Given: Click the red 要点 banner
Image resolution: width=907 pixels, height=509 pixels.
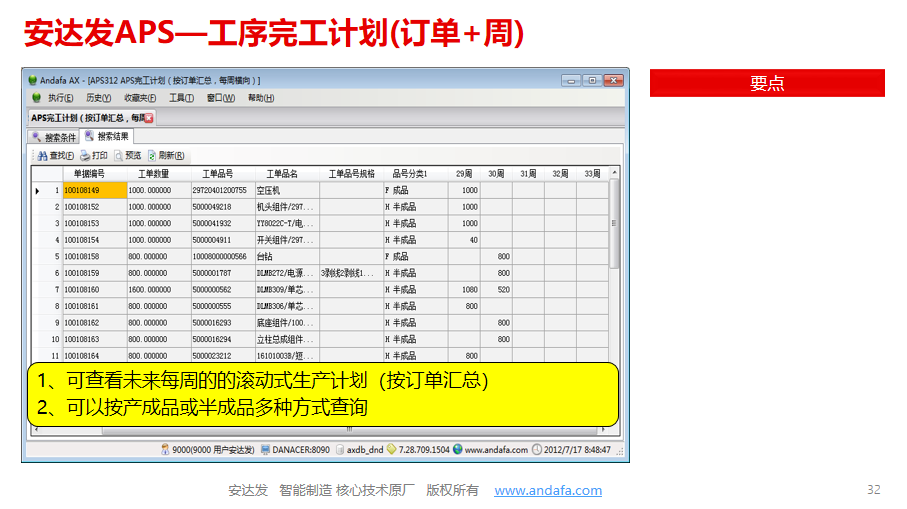Looking at the screenshot, I should click(x=767, y=83).
